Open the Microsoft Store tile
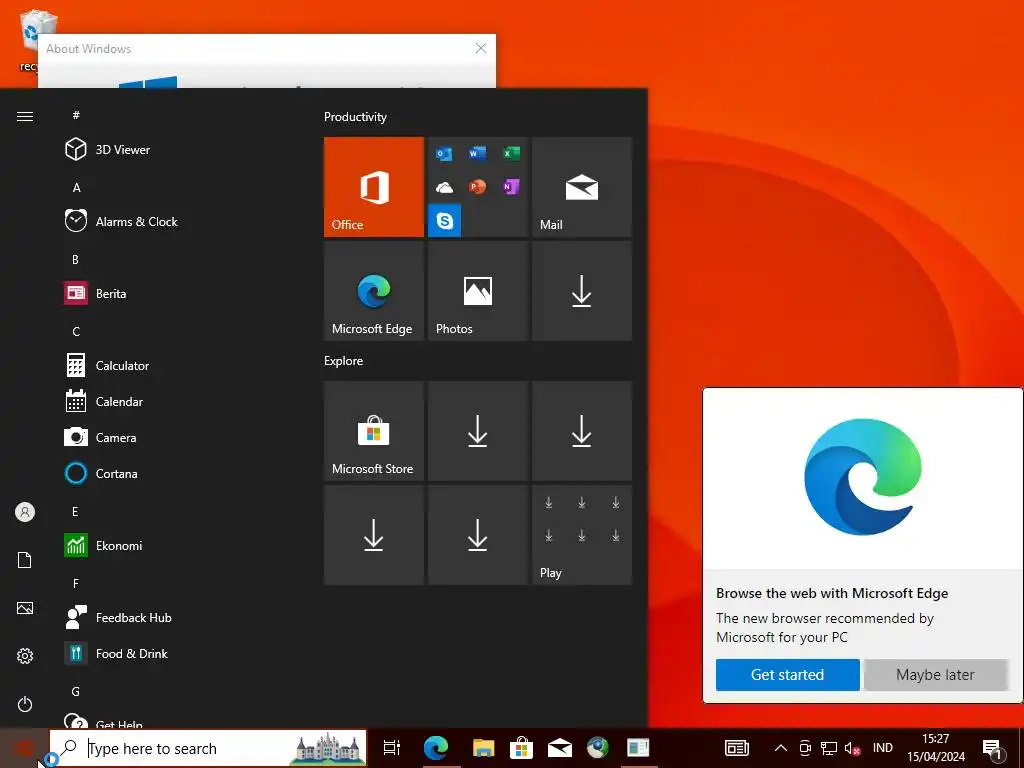The height and width of the screenshot is (768, 1024). tap(374, 431)
